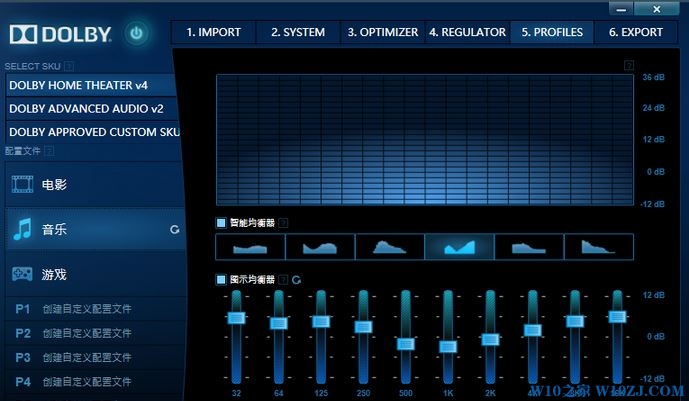Click the gamepad icon for 游戏

pos(22,274)
